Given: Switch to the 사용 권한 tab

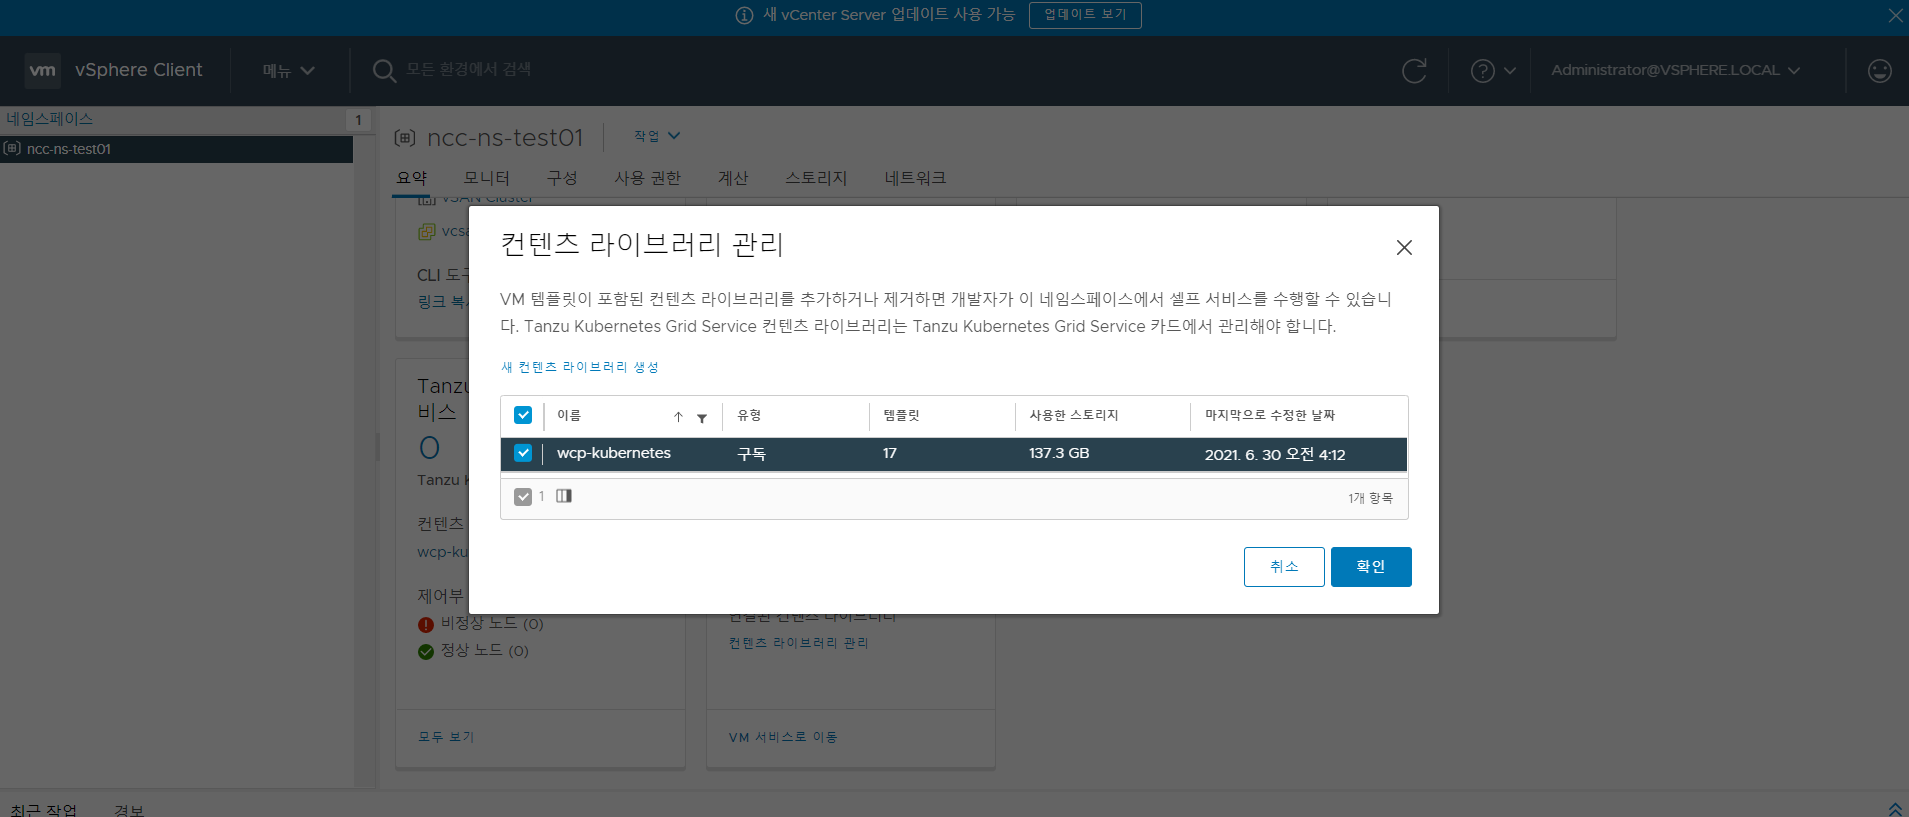Looking at the screenshot, I should point(648,178).
